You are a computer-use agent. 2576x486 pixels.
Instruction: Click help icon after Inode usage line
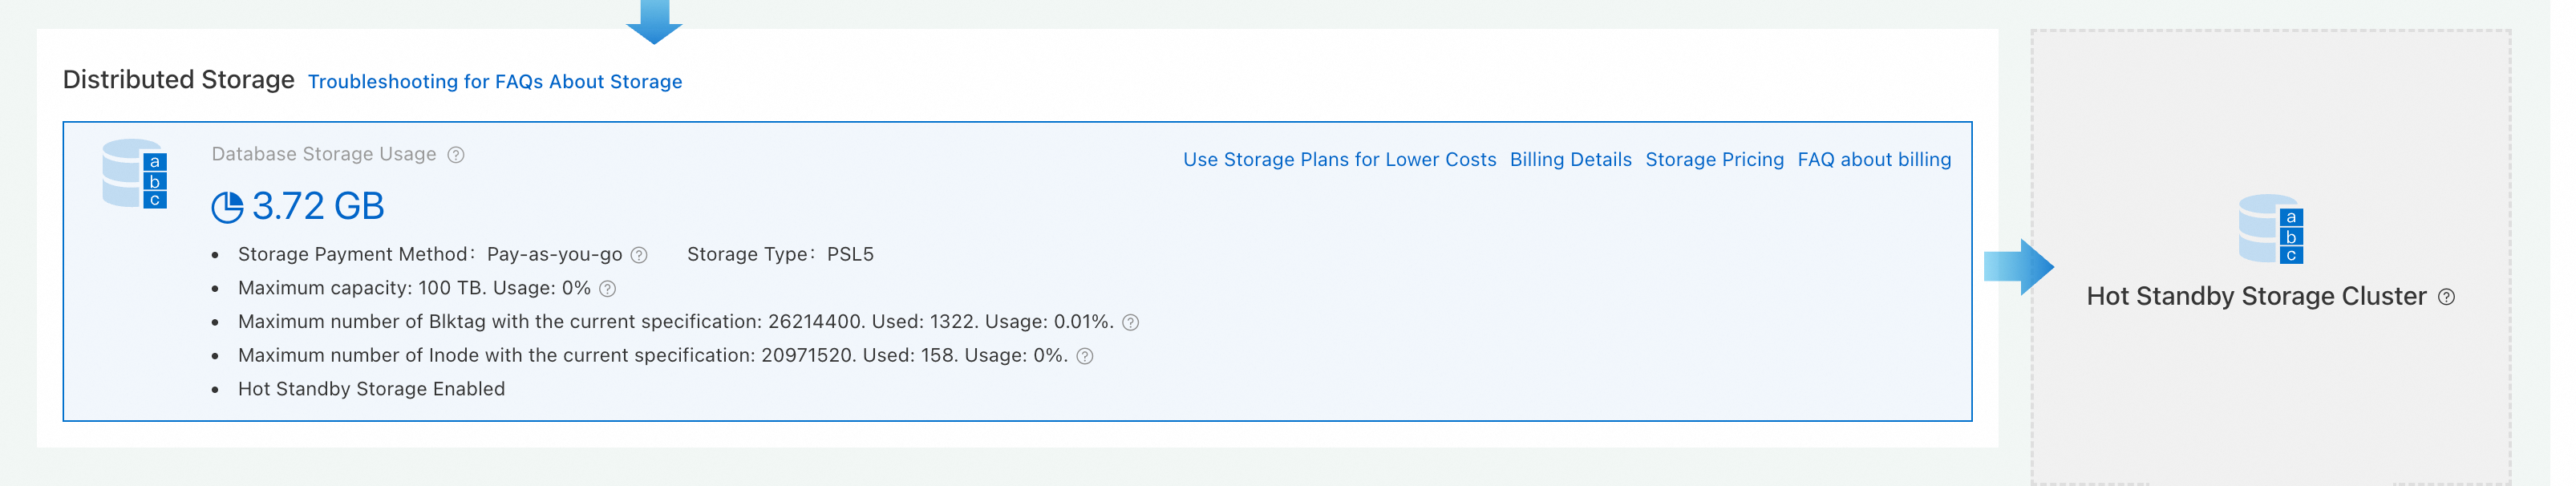coord(1085,357)
